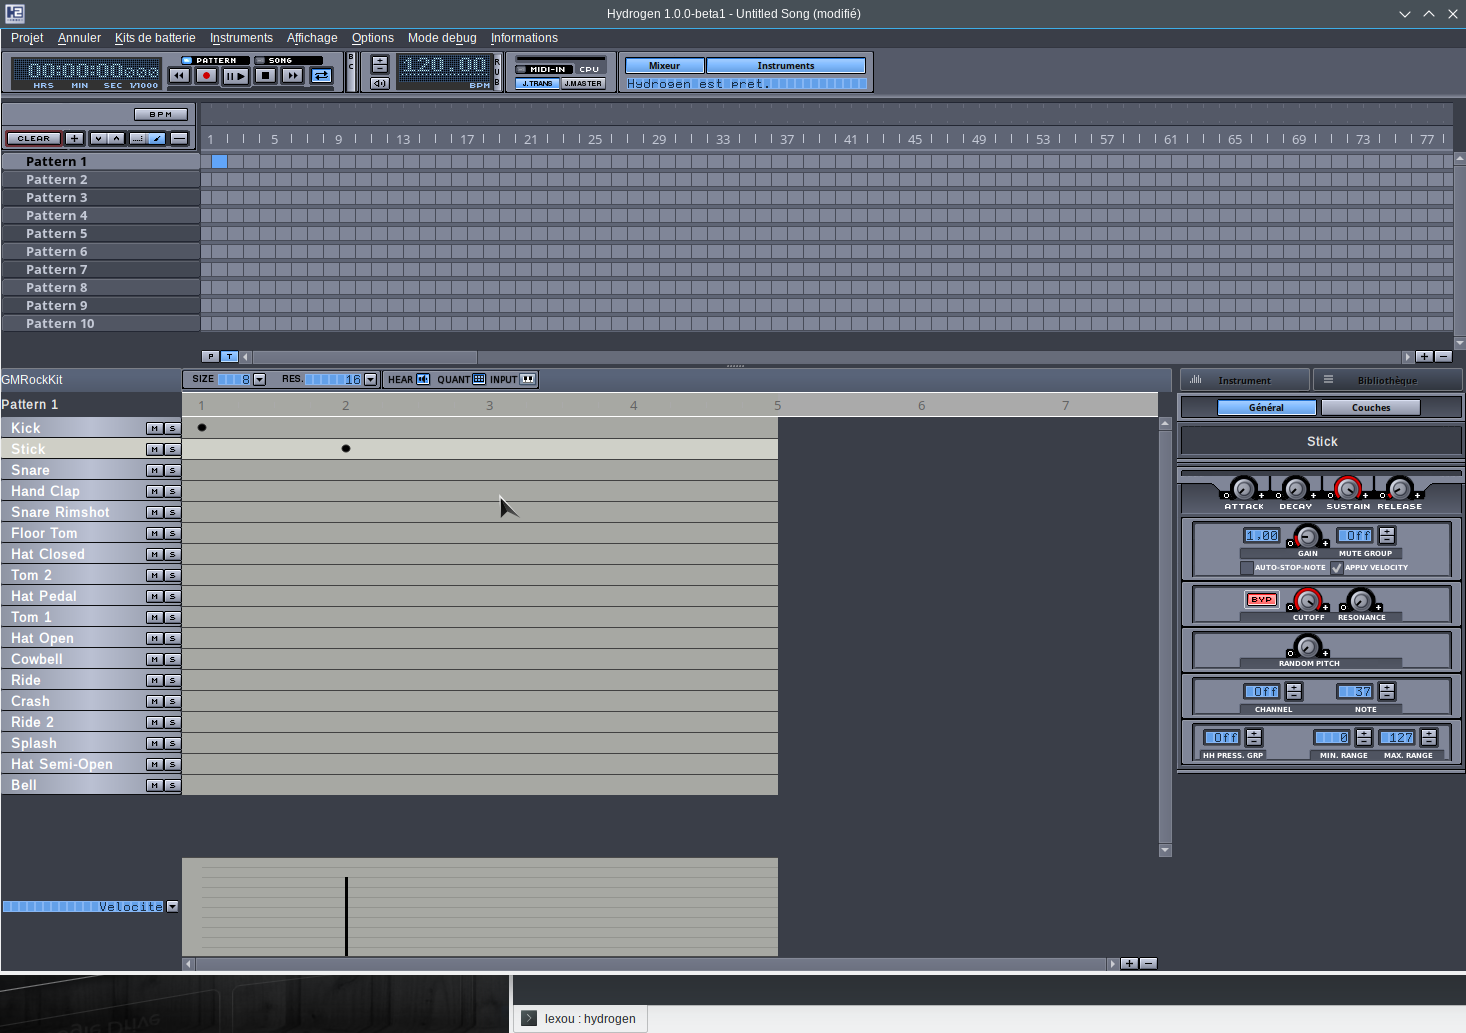Click the Stick instrument name field
This screenshot has height=1033, width=1466.
click(1322, 441)
